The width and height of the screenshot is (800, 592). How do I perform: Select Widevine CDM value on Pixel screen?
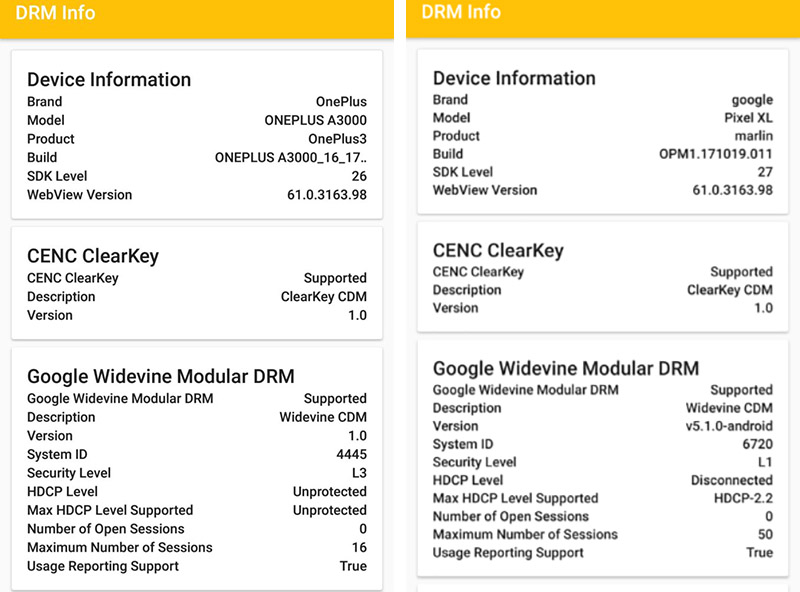729,408
